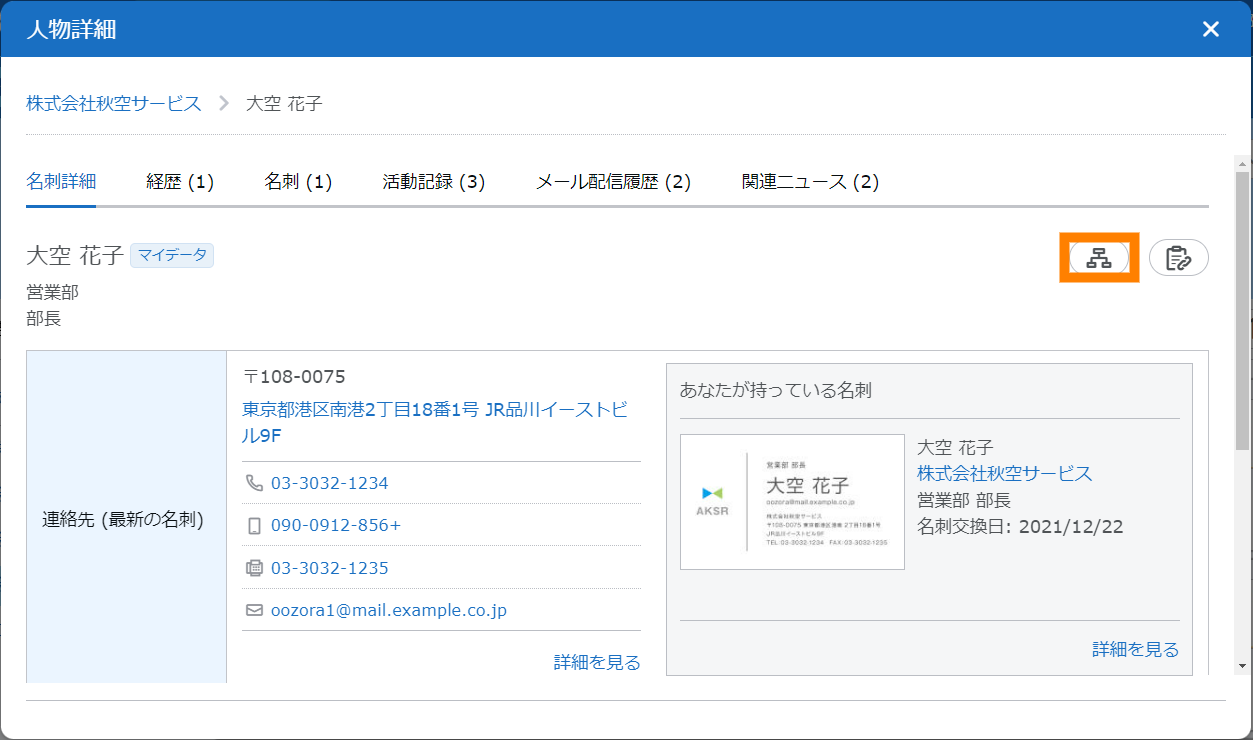Click the mobile icon beside 090-0912-856+

[x=254, y=526]
